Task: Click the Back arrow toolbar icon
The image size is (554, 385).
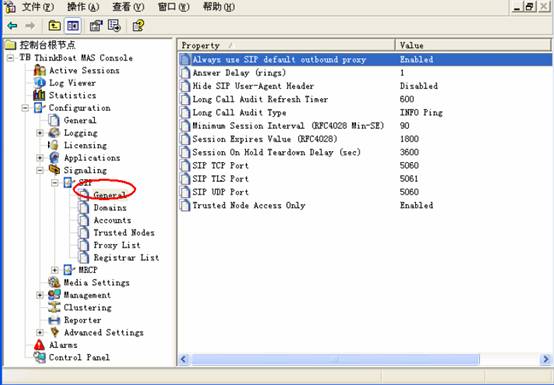Action: [12, 25]
